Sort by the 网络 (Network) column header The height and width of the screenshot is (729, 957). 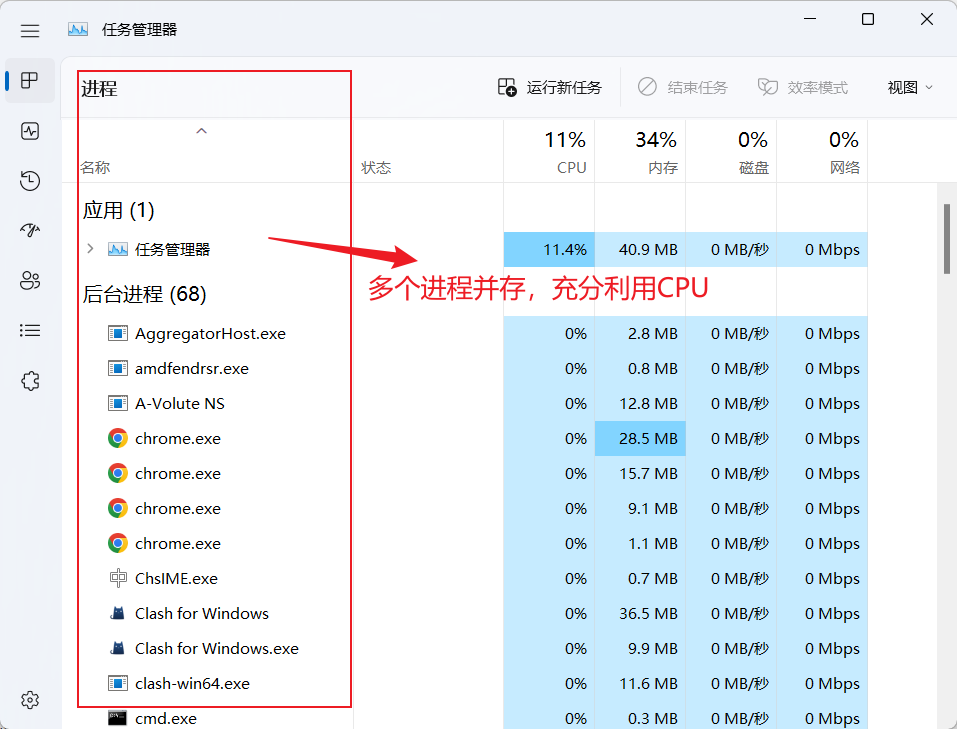tap(822, 151)
